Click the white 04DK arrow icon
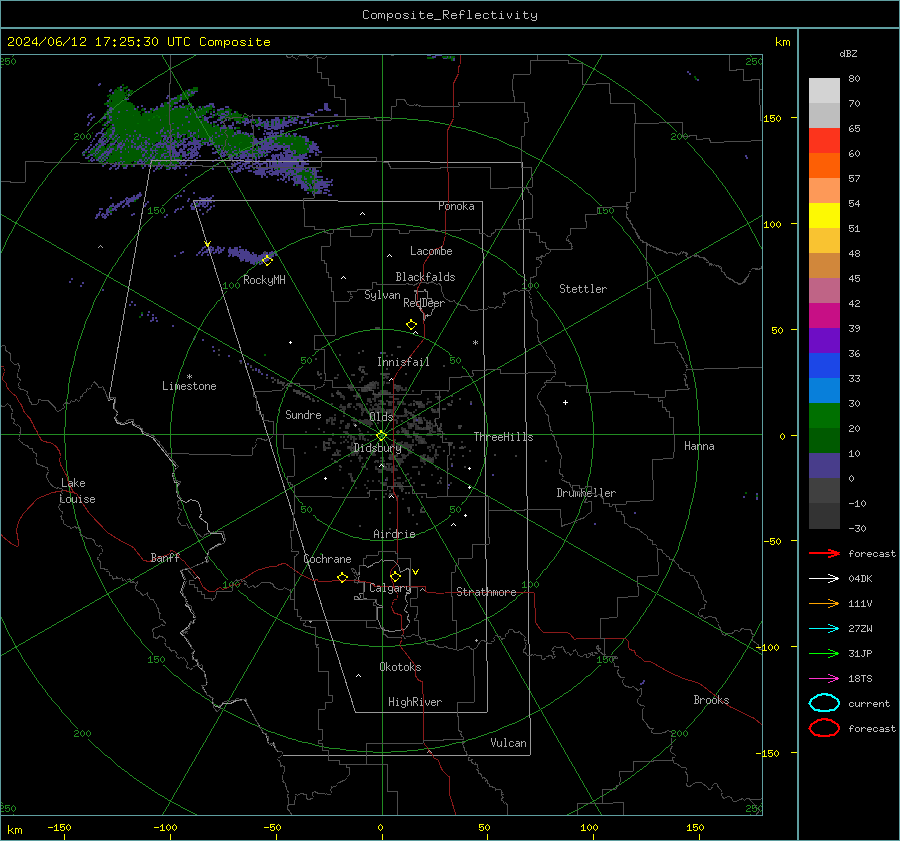The height and width of the screenshot is (841, 900). 824,578
